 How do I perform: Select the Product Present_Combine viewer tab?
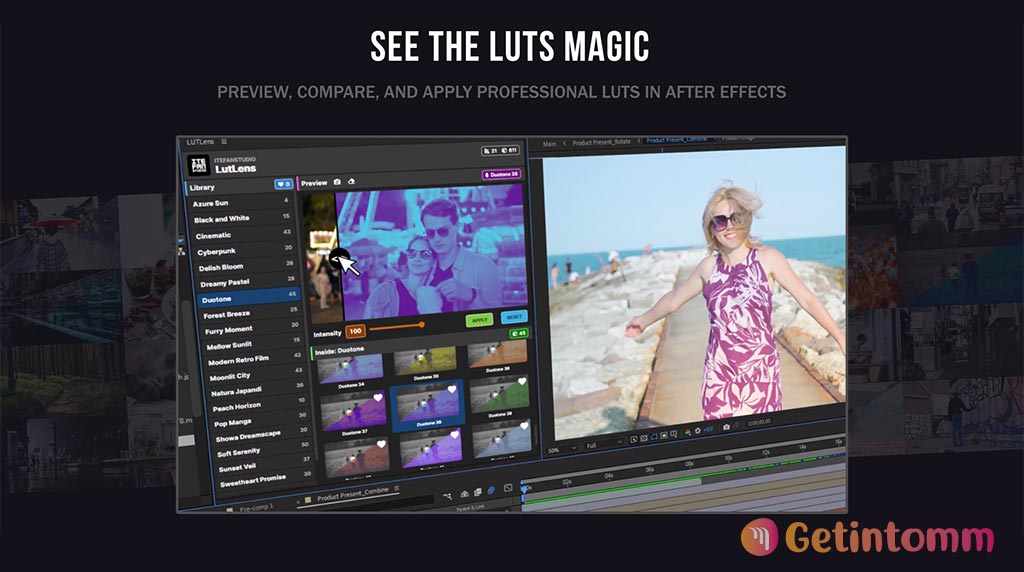677,140
